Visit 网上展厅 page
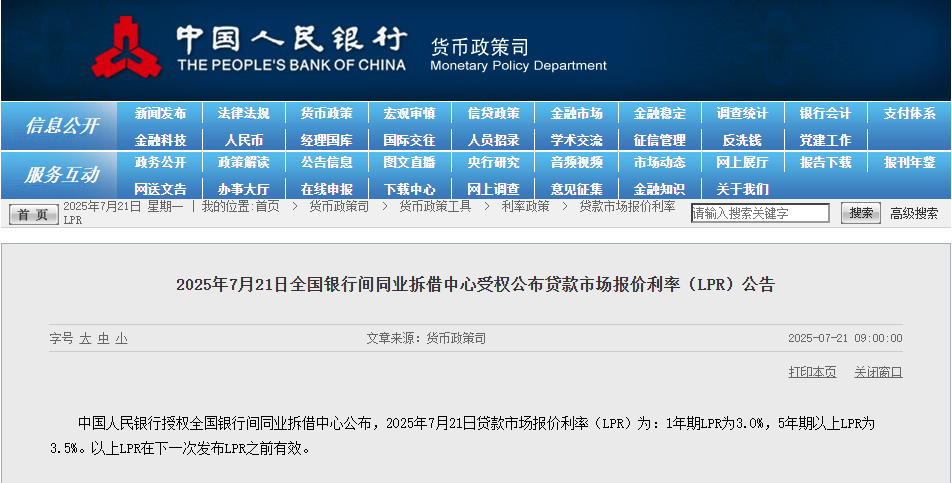The height and width of the screenshot is (483, 952). [x=743, y=163]
